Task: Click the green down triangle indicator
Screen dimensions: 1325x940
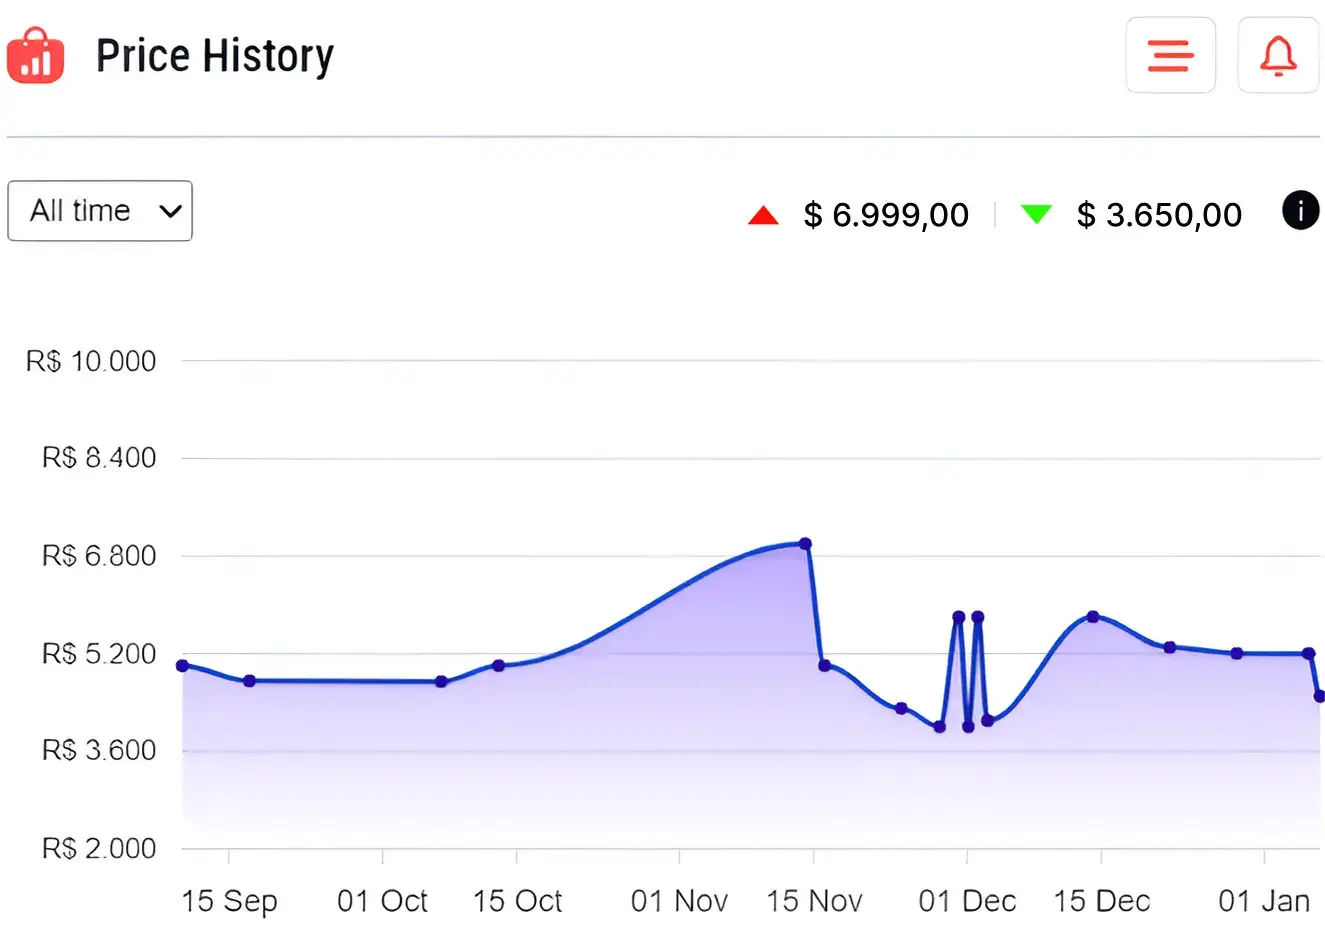Action: 1036,214
